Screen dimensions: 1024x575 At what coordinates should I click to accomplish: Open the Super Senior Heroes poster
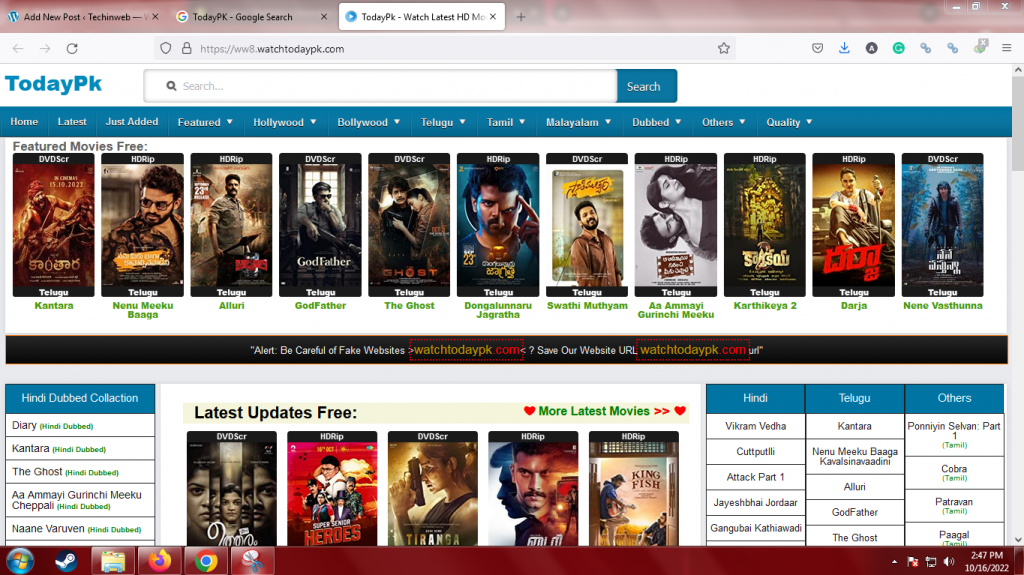click(332, 489)
